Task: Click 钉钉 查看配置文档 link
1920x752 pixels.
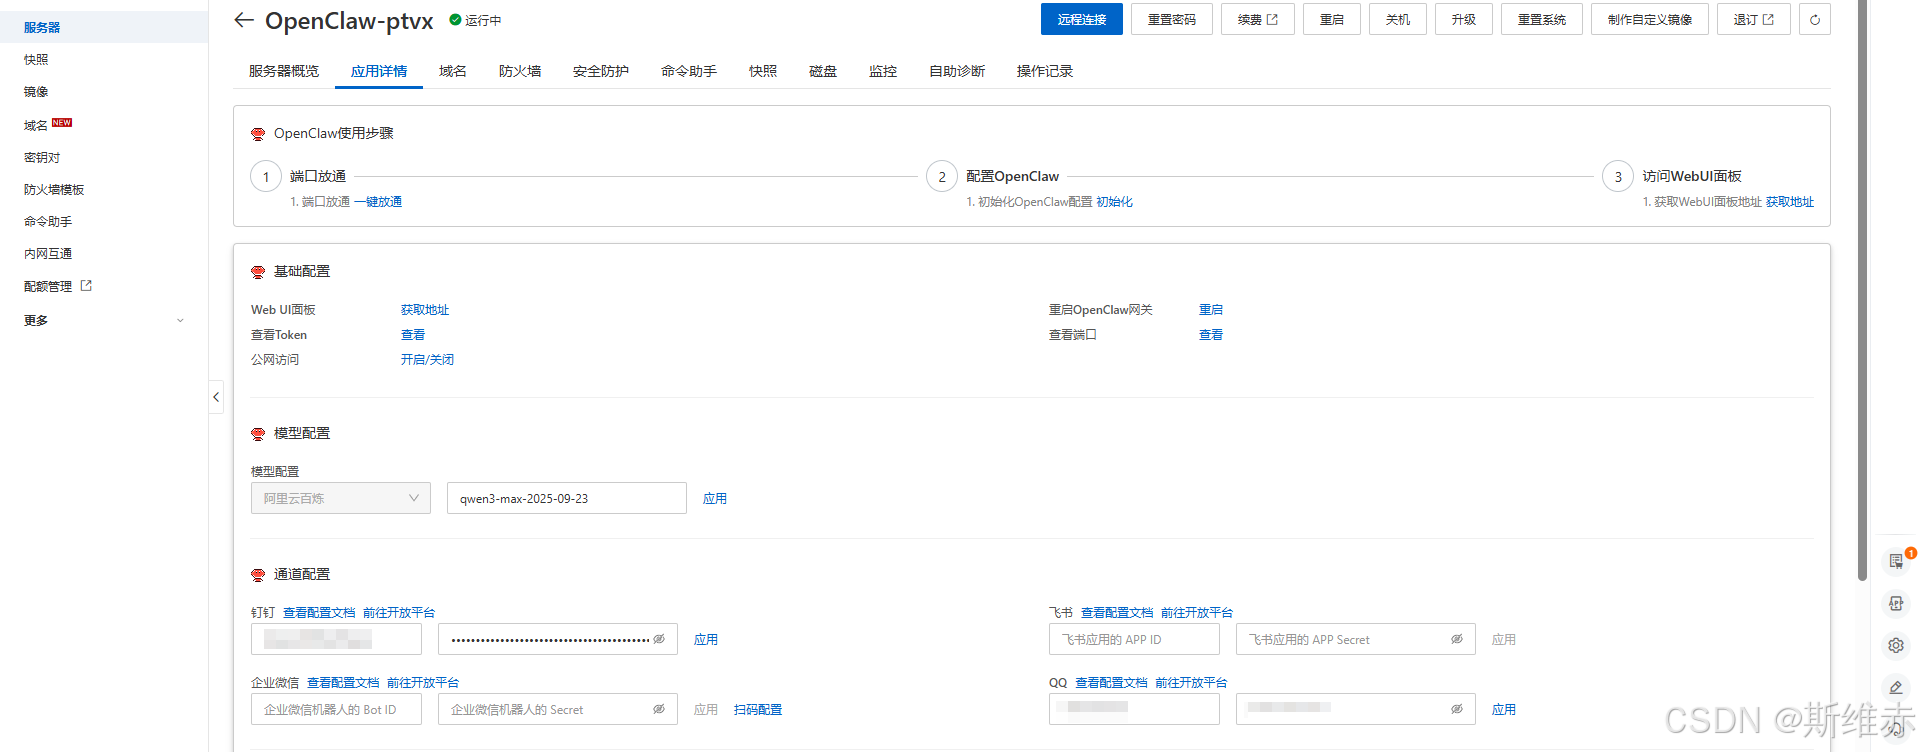Action: 319,613
